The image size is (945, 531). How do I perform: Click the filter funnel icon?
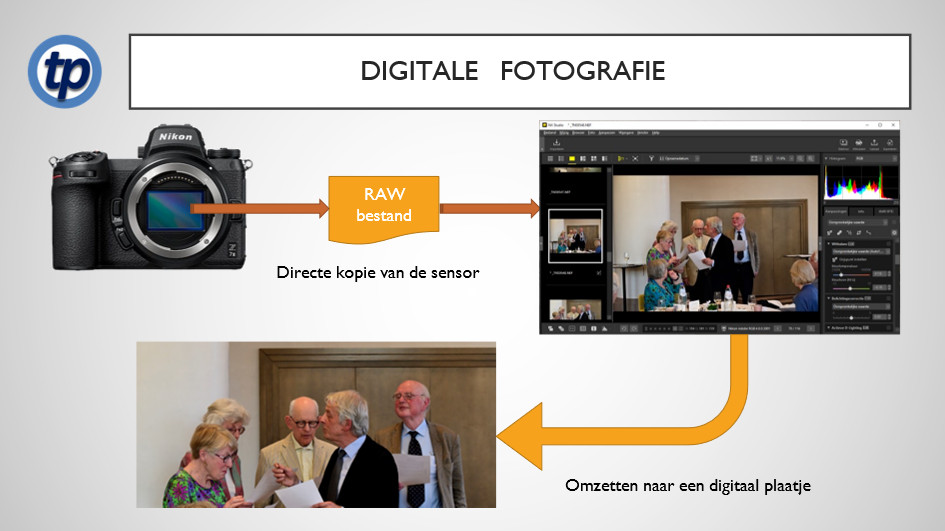point(651,159)
